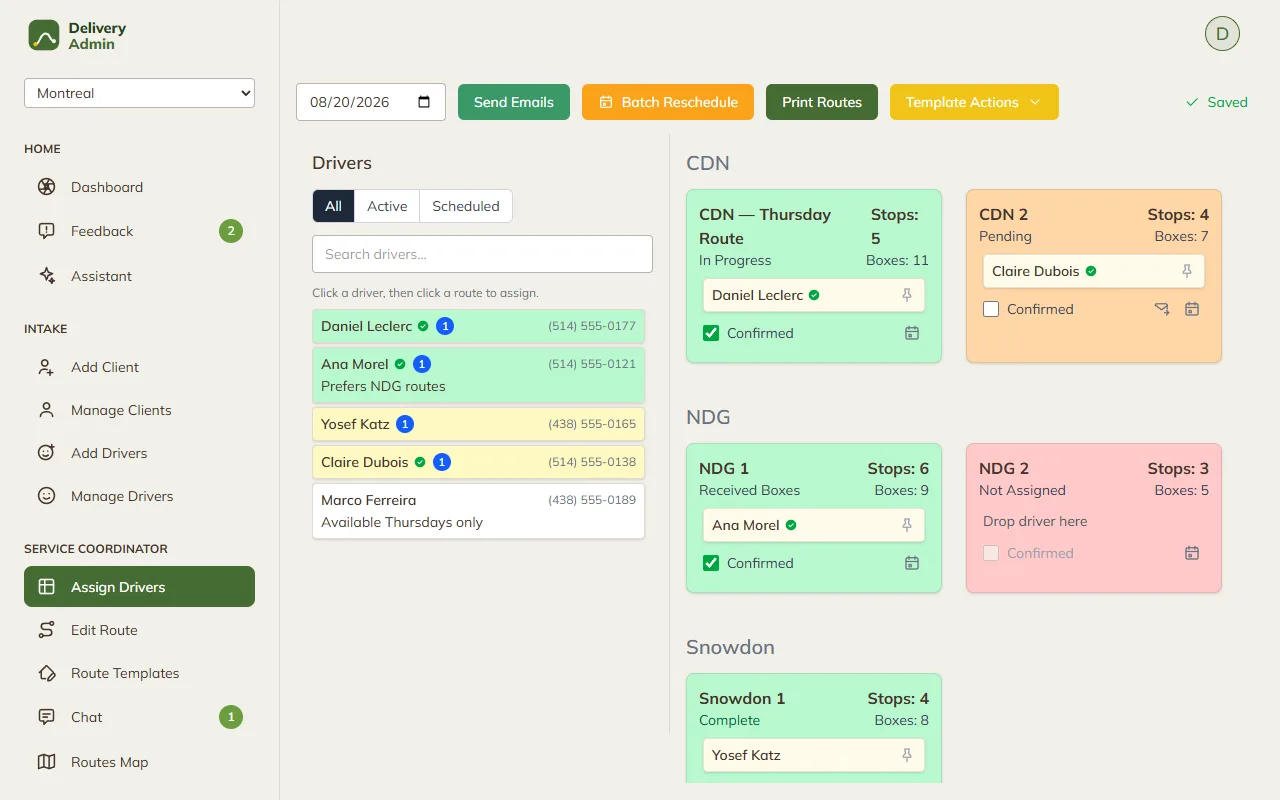Click Ana Morel's blue count badge in driver list

(x=422, y=364)
